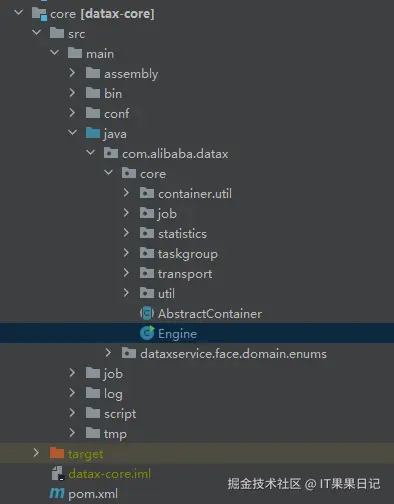Select the 'dataxservice.face.domain.enums' label
394x504 pixels.
[233, 354]
